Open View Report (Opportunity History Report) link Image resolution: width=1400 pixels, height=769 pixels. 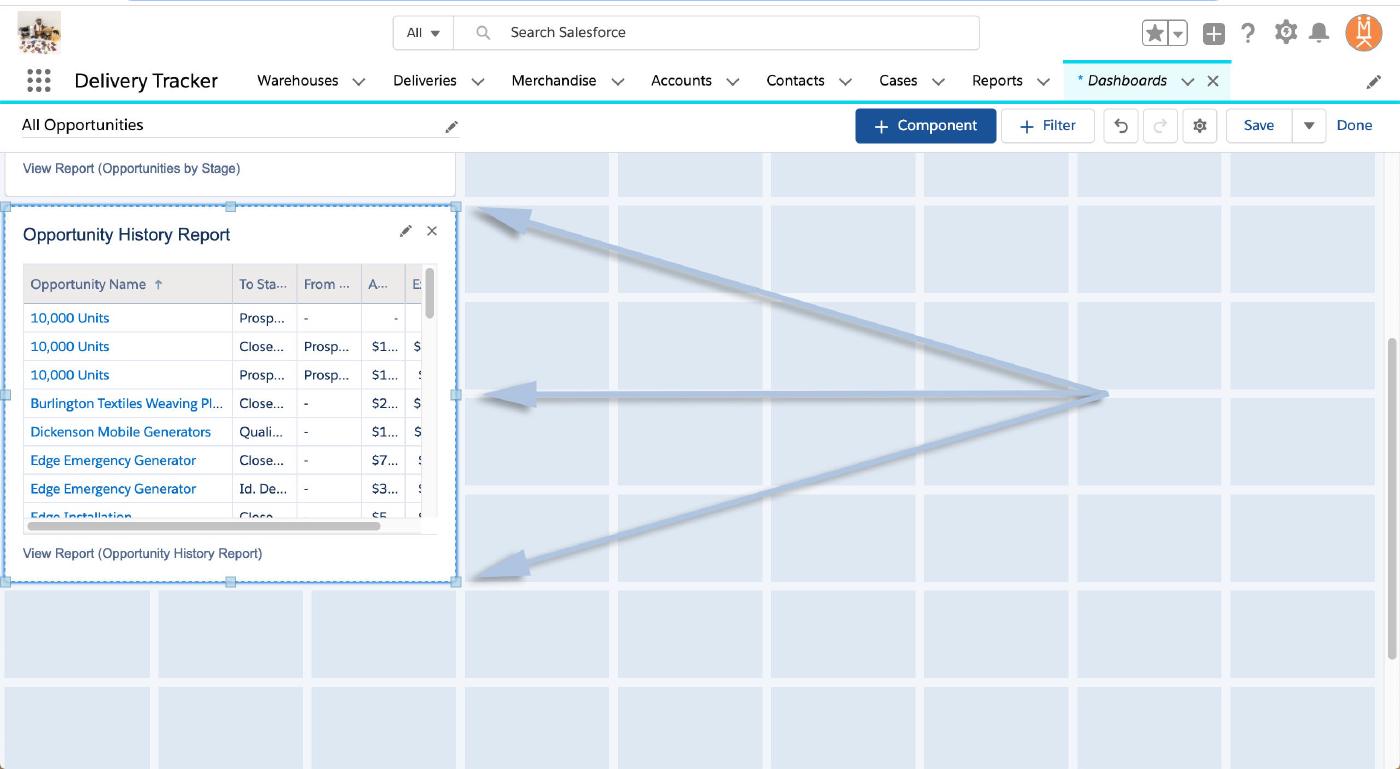tap(142, 553)
